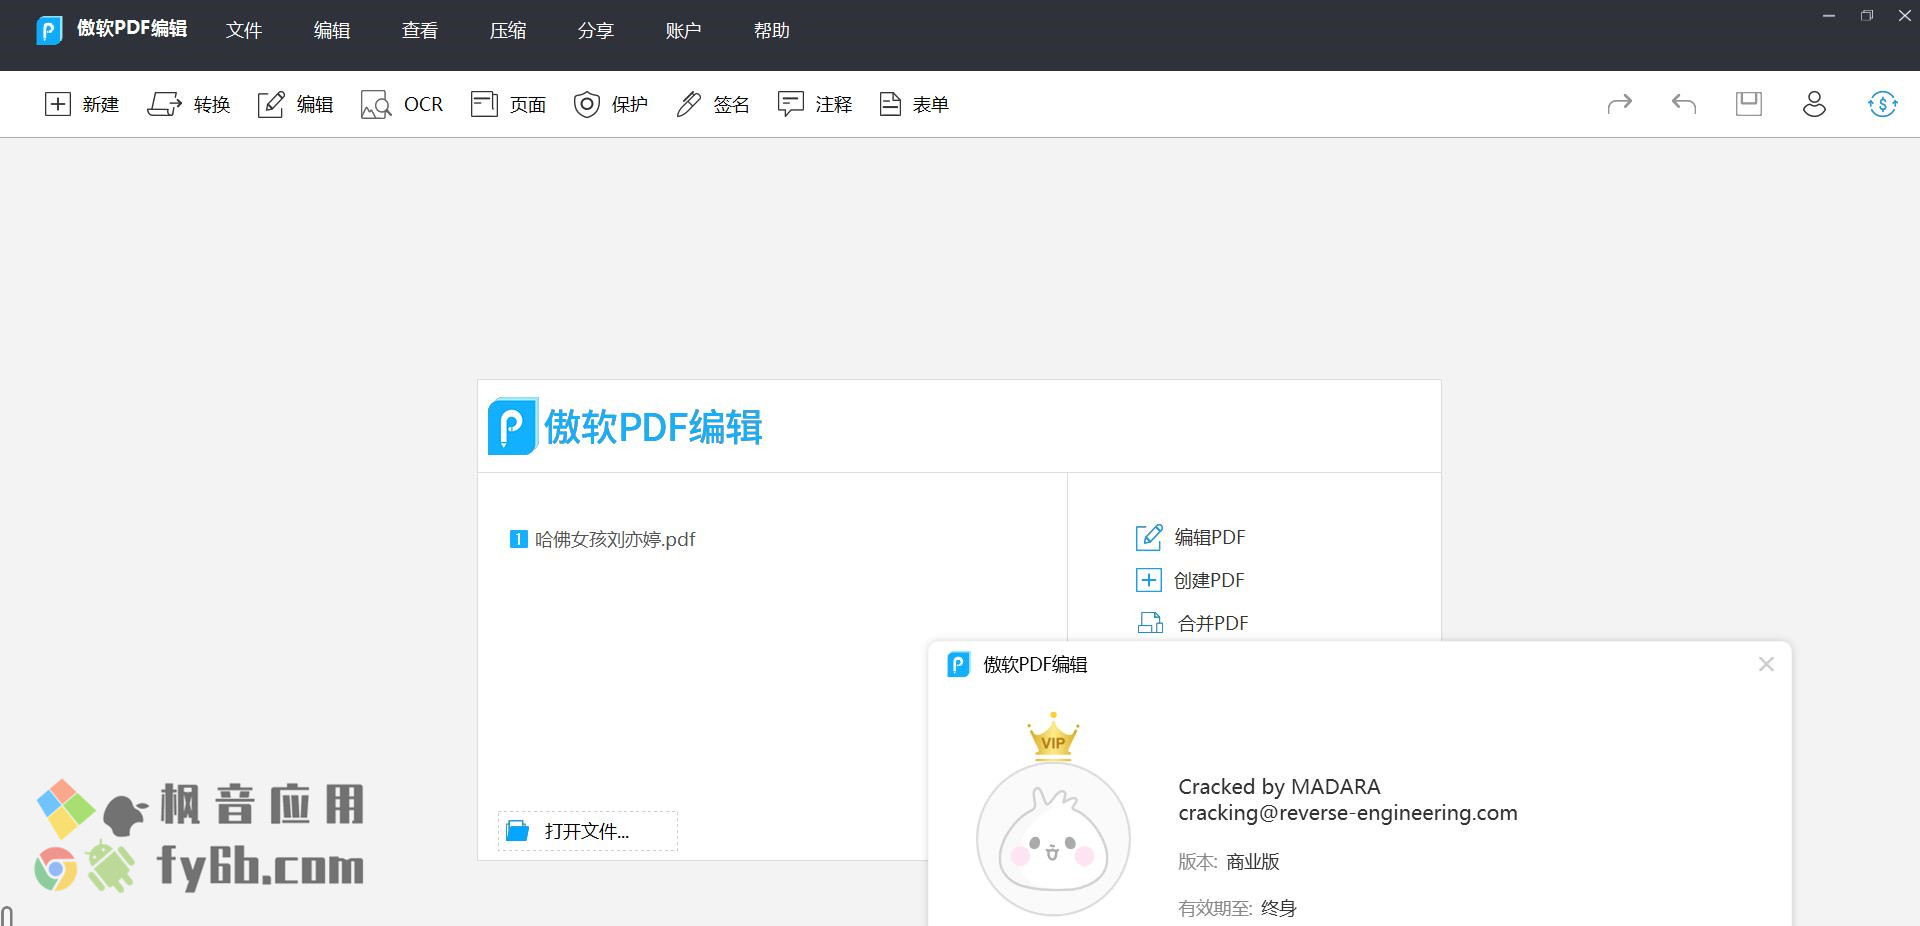
Task: Open the 分享 menu
Action: 596,31
